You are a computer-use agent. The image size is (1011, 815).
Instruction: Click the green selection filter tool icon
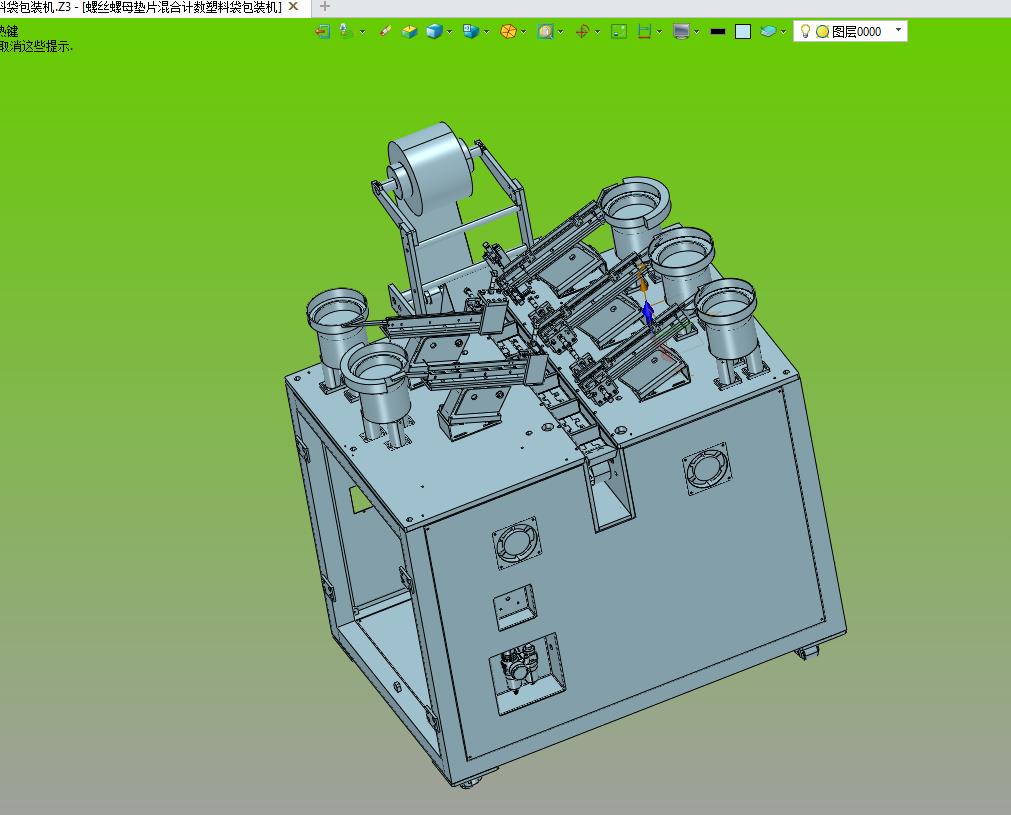(x=346, y=31)
